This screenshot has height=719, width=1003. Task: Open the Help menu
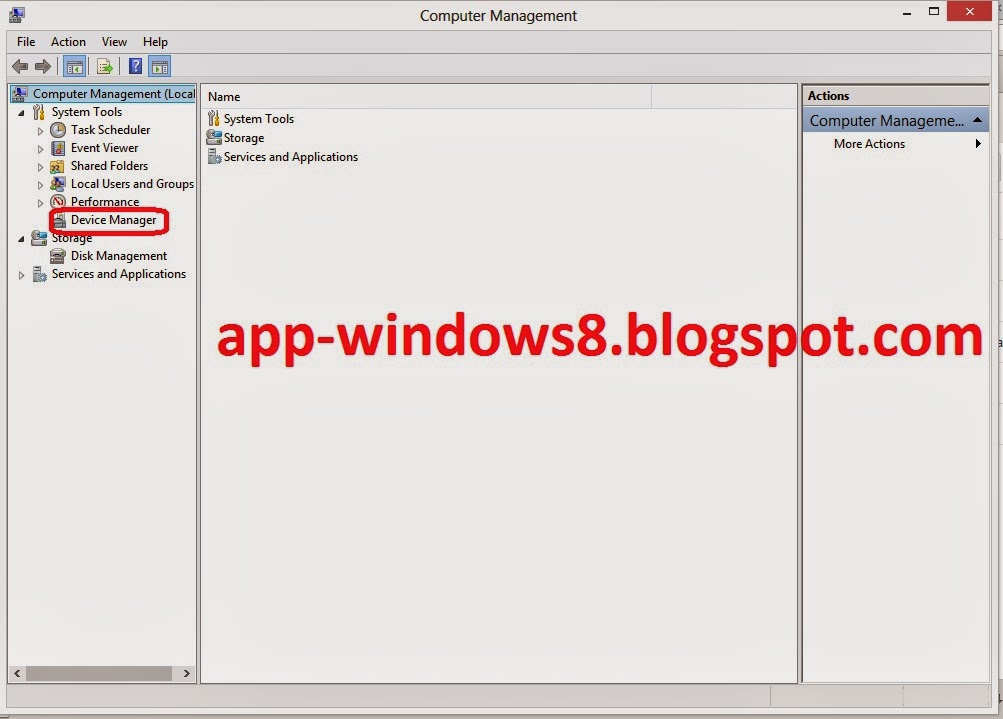(155, 42)
